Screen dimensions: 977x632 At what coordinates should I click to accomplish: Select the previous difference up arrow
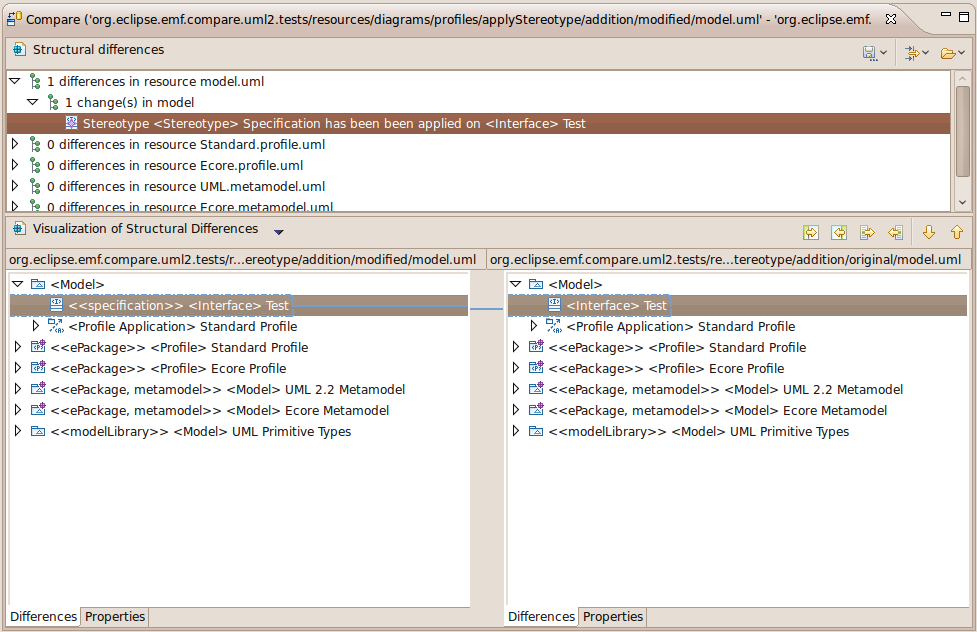pos(957,232)
